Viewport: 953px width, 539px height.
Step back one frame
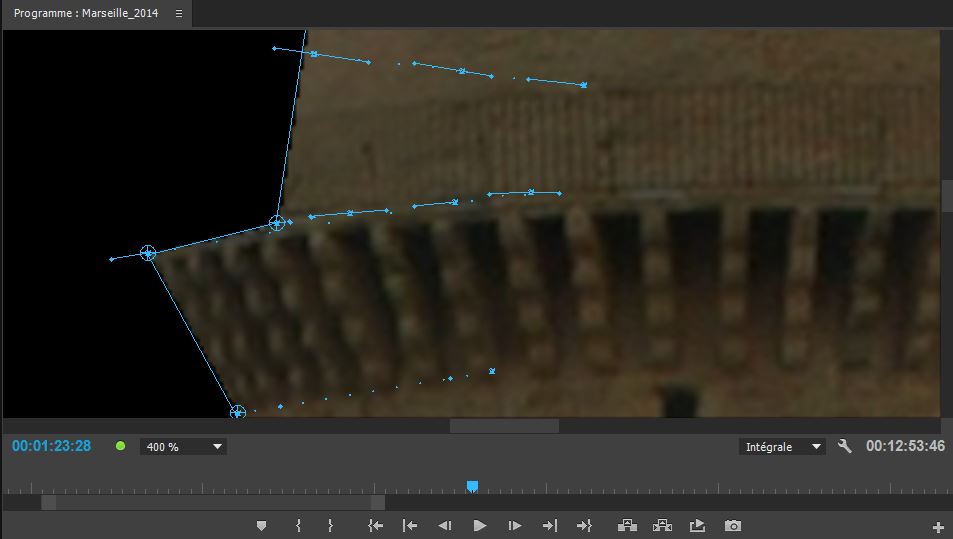tap(445, 526)
